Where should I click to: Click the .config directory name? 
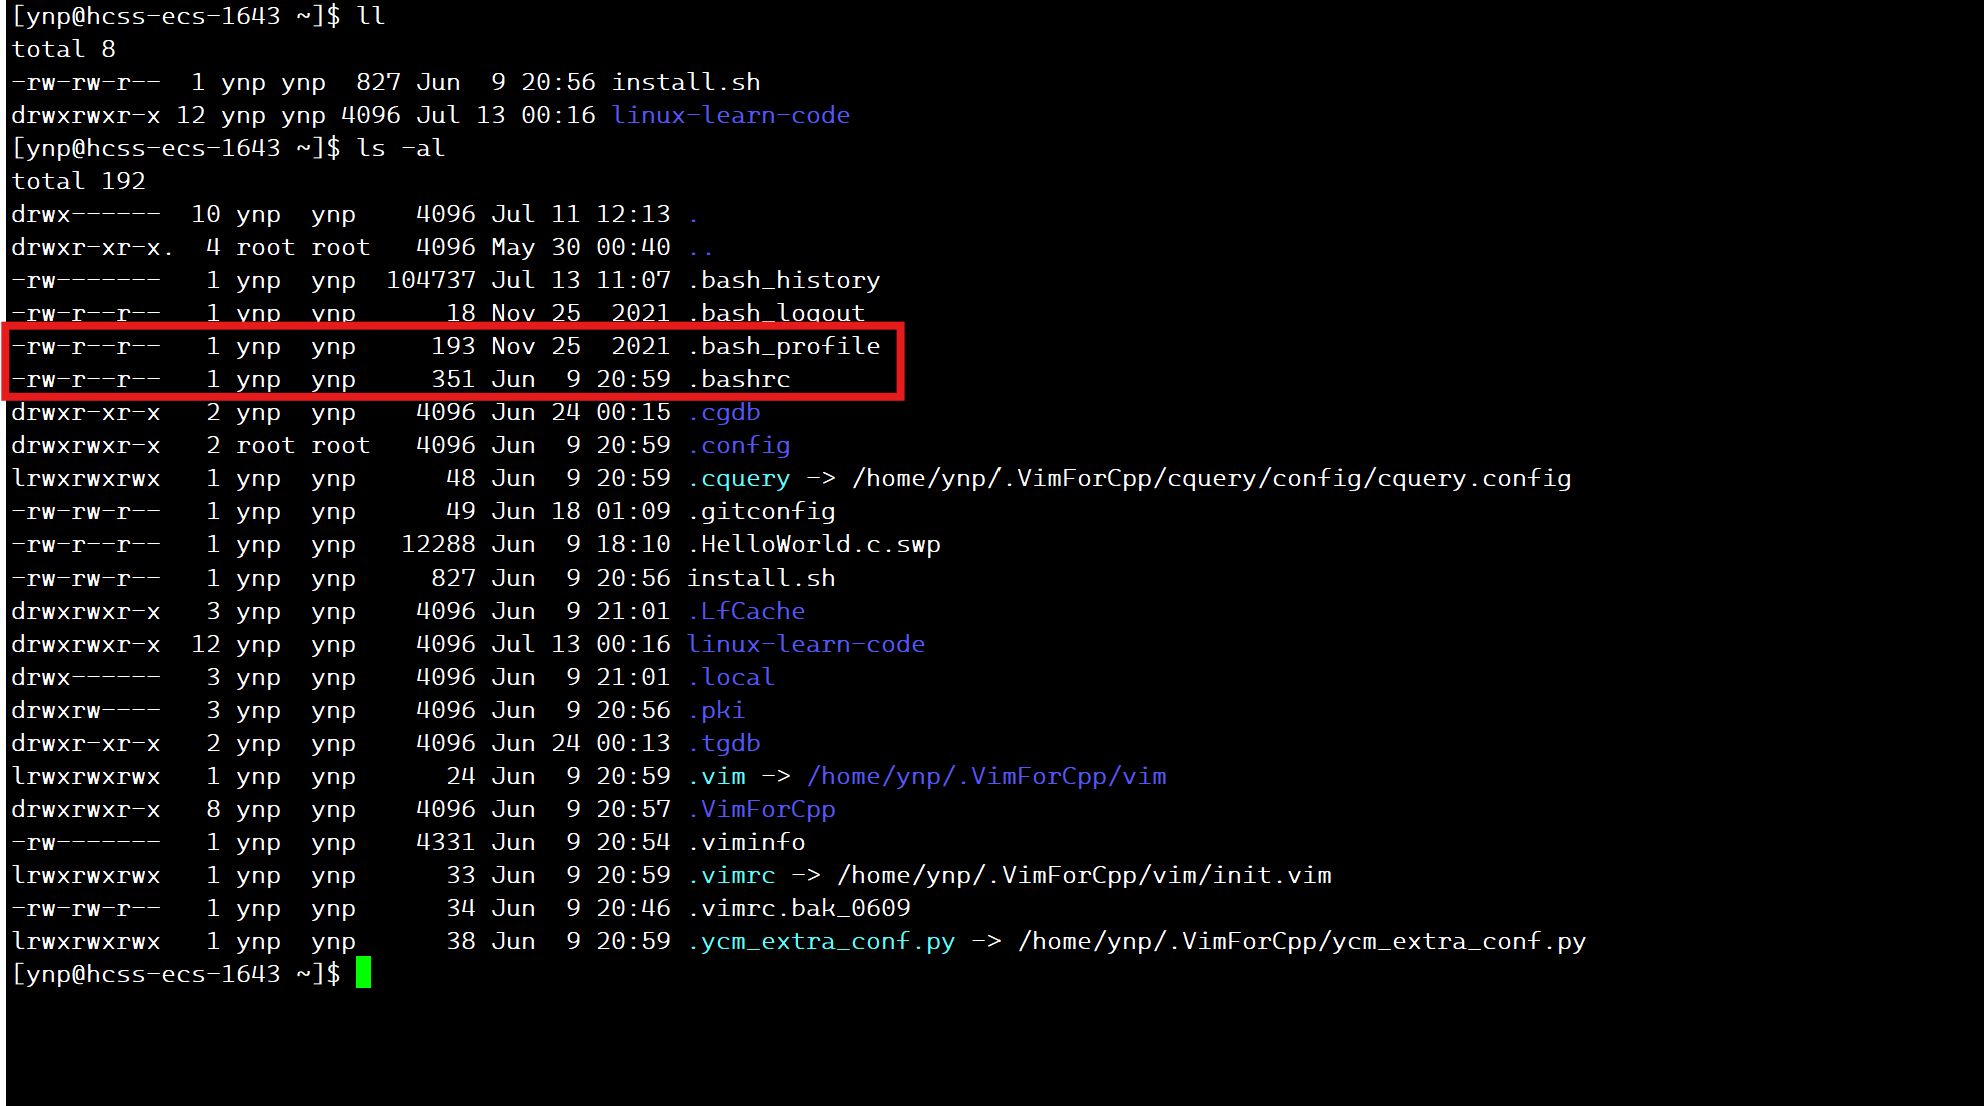[x=740, y=446]
